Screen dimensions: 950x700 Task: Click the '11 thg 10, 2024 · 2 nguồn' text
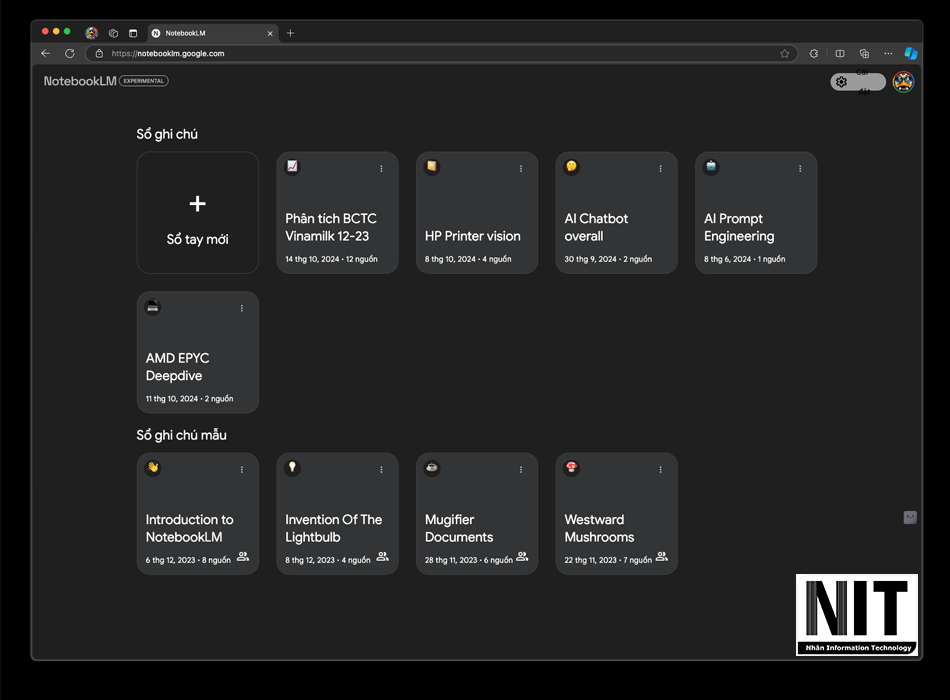tap(190, 399)
